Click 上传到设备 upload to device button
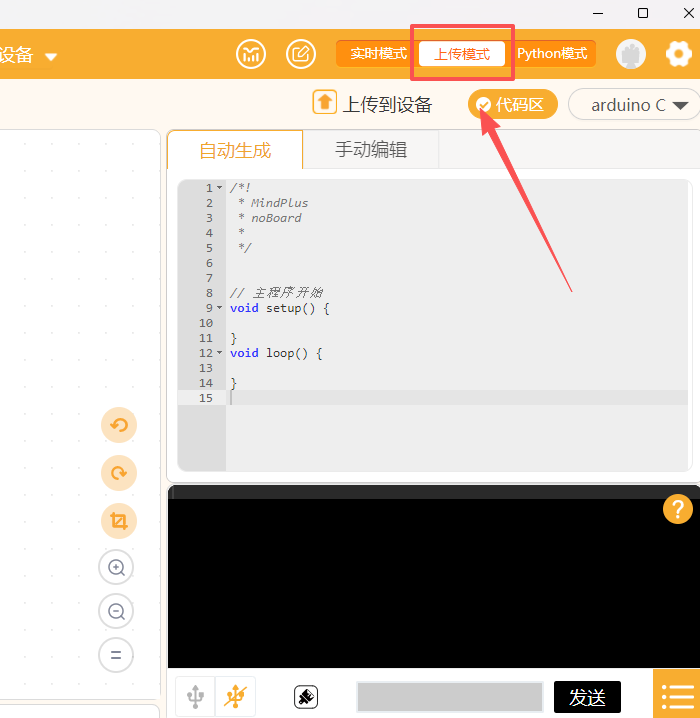The image size is (700, 718). point(373,104)
